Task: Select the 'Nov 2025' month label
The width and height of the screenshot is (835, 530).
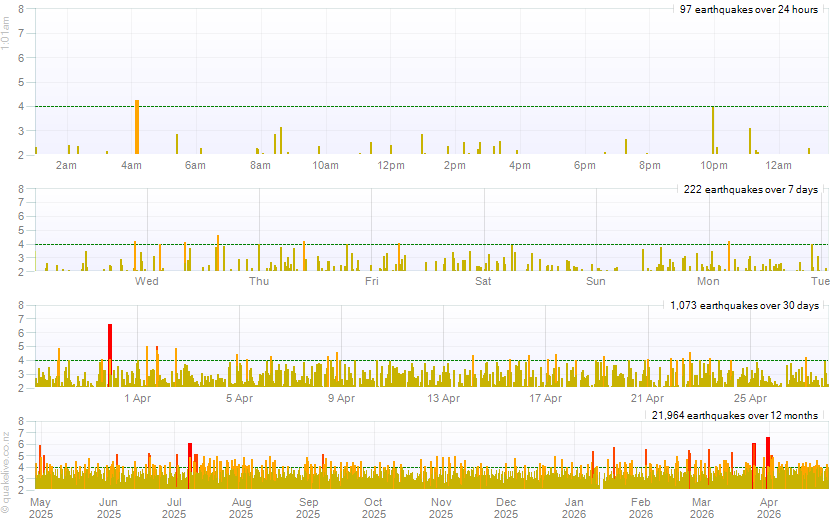Action: click(441, 508)
